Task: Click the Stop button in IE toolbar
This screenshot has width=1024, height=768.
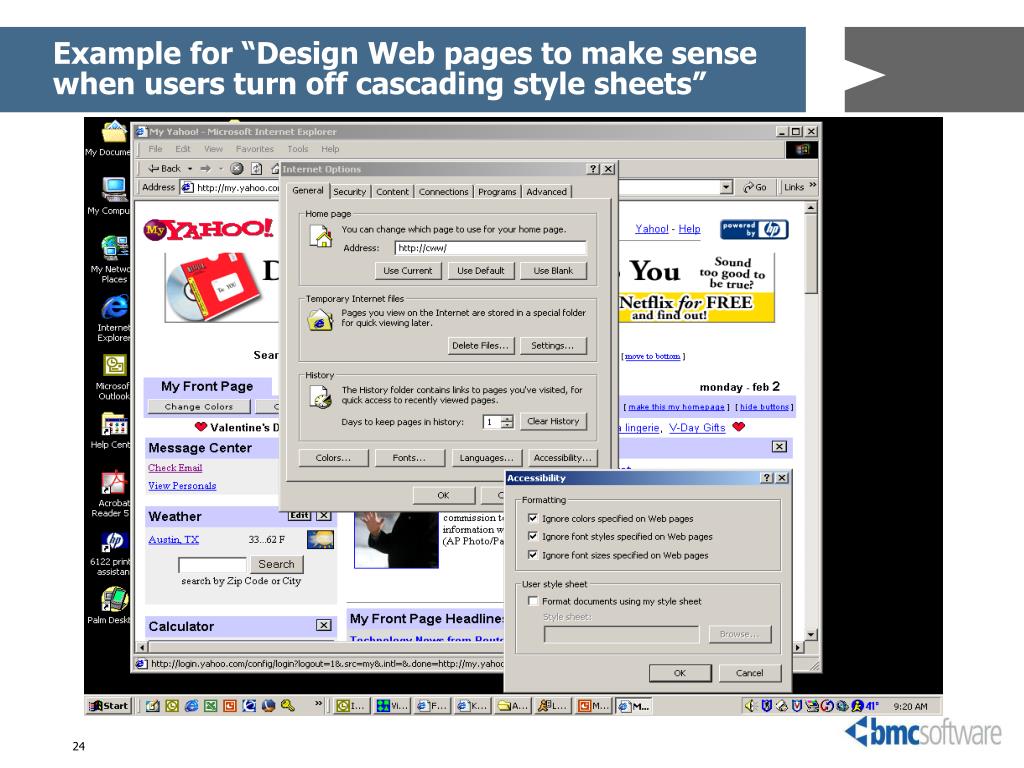Action: (237, 168)
